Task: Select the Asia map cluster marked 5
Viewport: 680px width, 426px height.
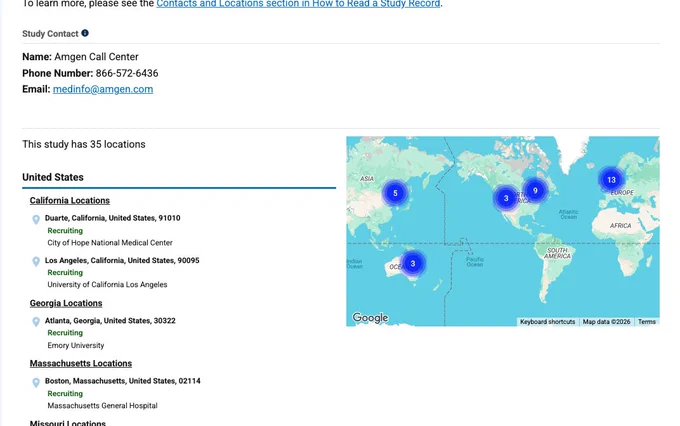Action: pyautogui.click(x=395, y=193)
